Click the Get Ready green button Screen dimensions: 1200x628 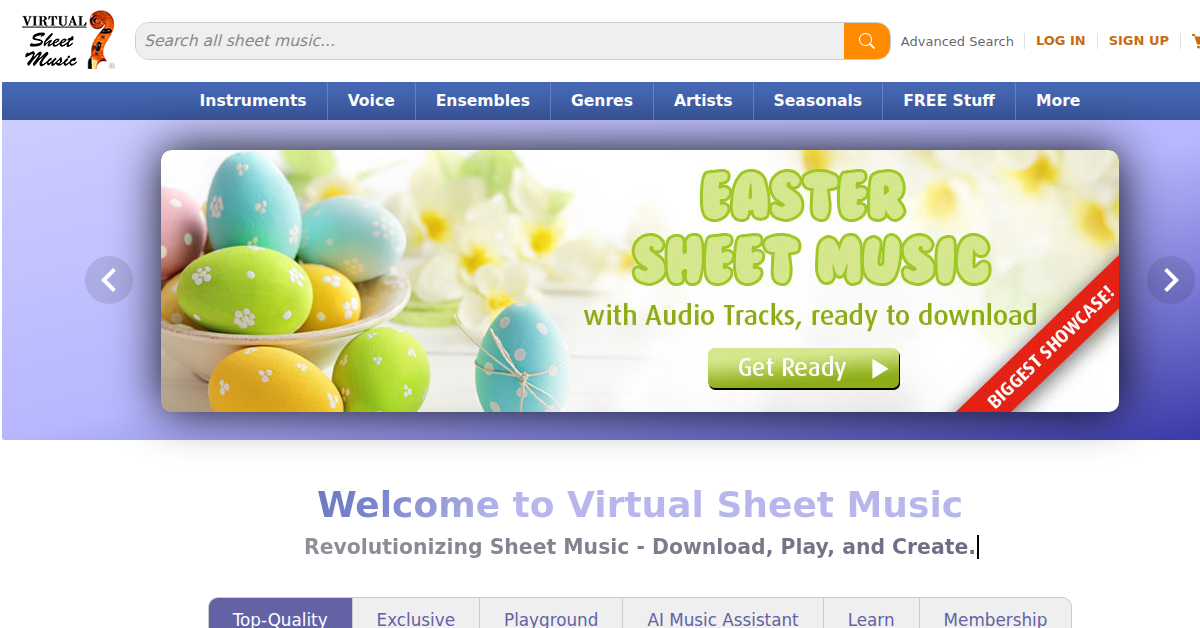[x=803, y=368]
